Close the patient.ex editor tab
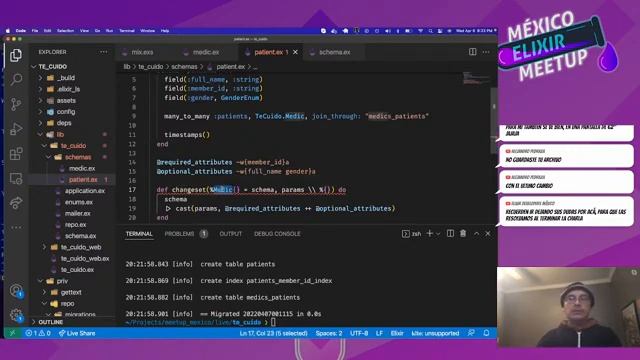Screen dimensions: 640x360 (x=295, y=52)
